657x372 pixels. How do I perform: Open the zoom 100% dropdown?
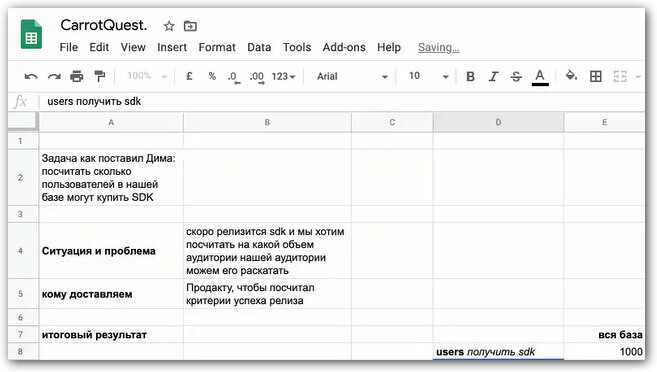[x=147, y=76]
